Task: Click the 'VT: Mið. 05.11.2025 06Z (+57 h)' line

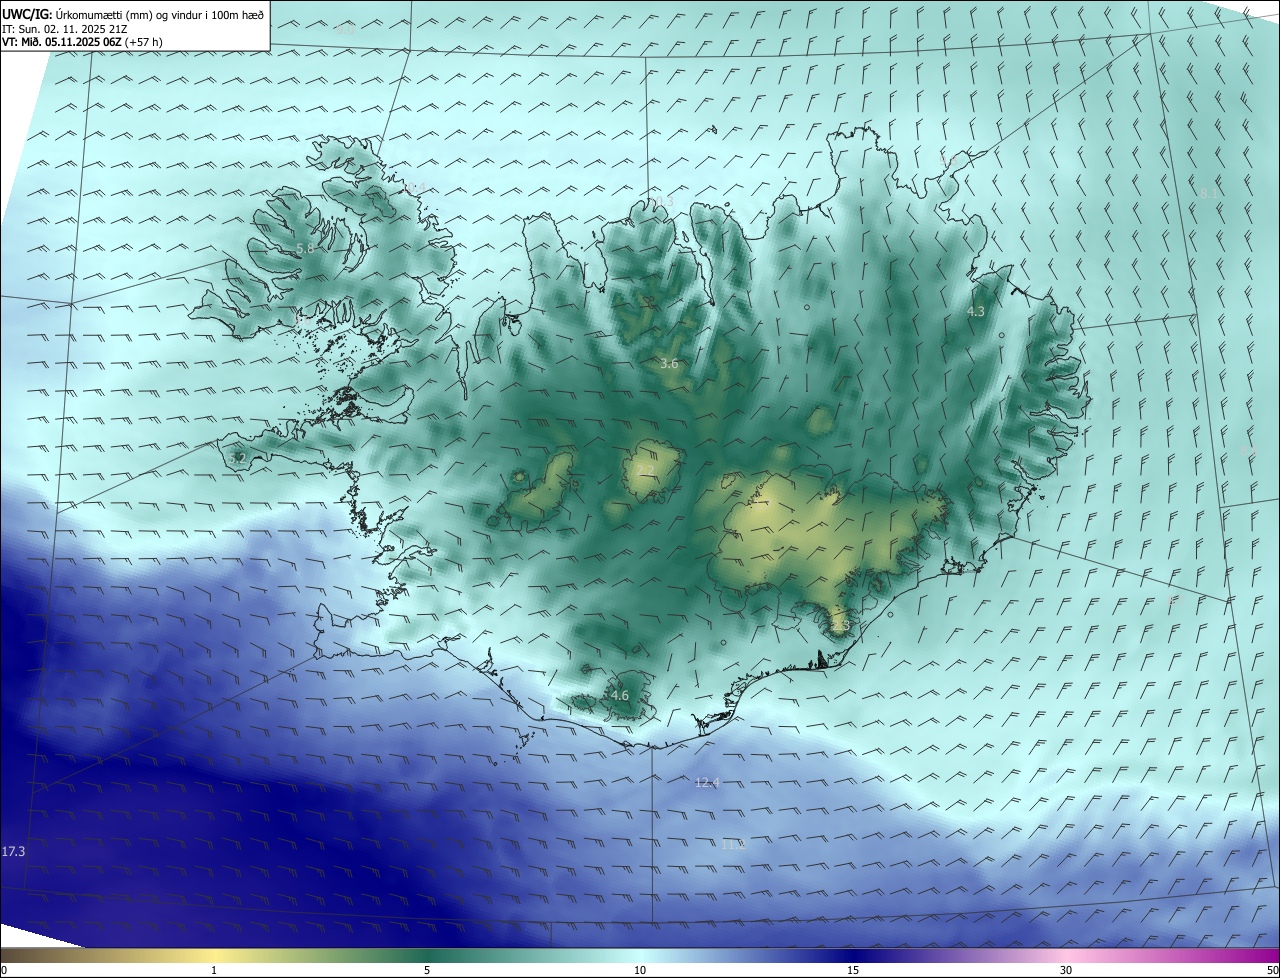Action: (x=82, y=42)
